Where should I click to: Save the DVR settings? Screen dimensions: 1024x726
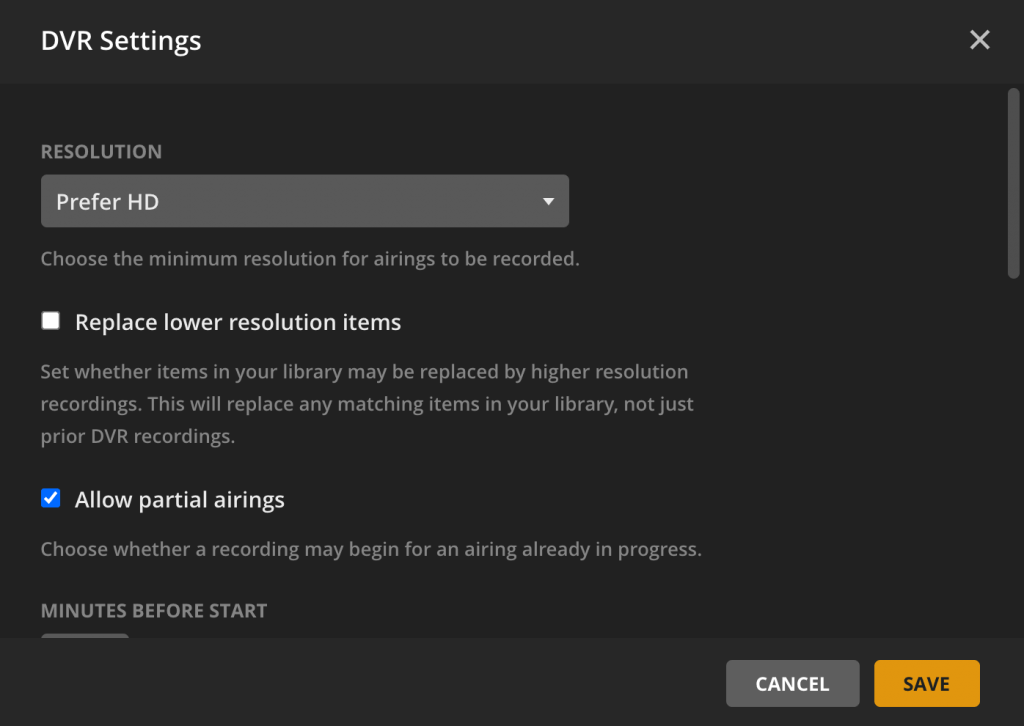click(x=926, y=683)
